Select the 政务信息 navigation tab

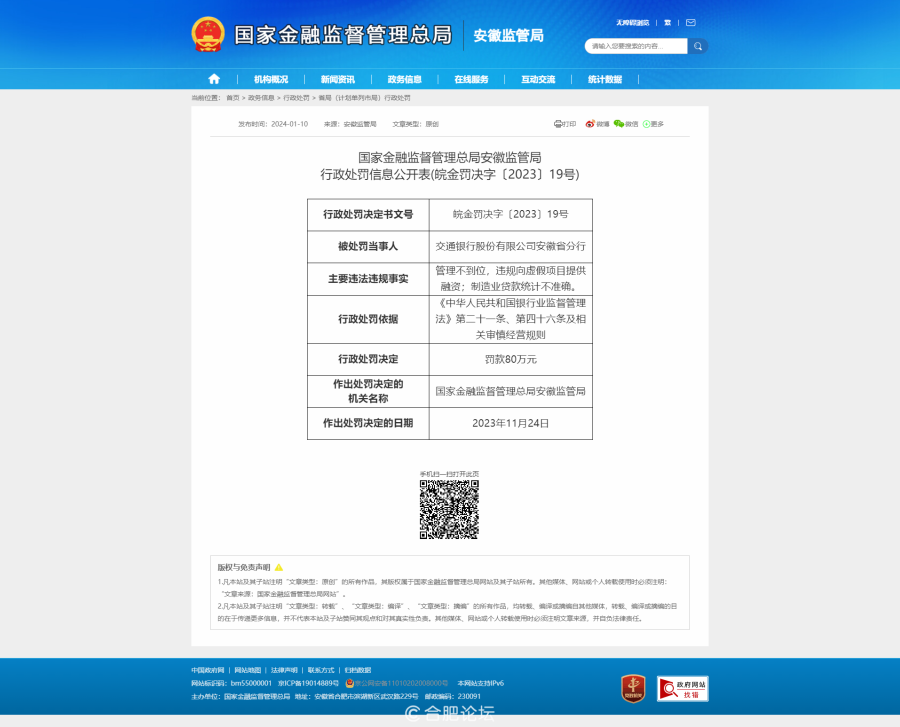(x=405, y=79)
